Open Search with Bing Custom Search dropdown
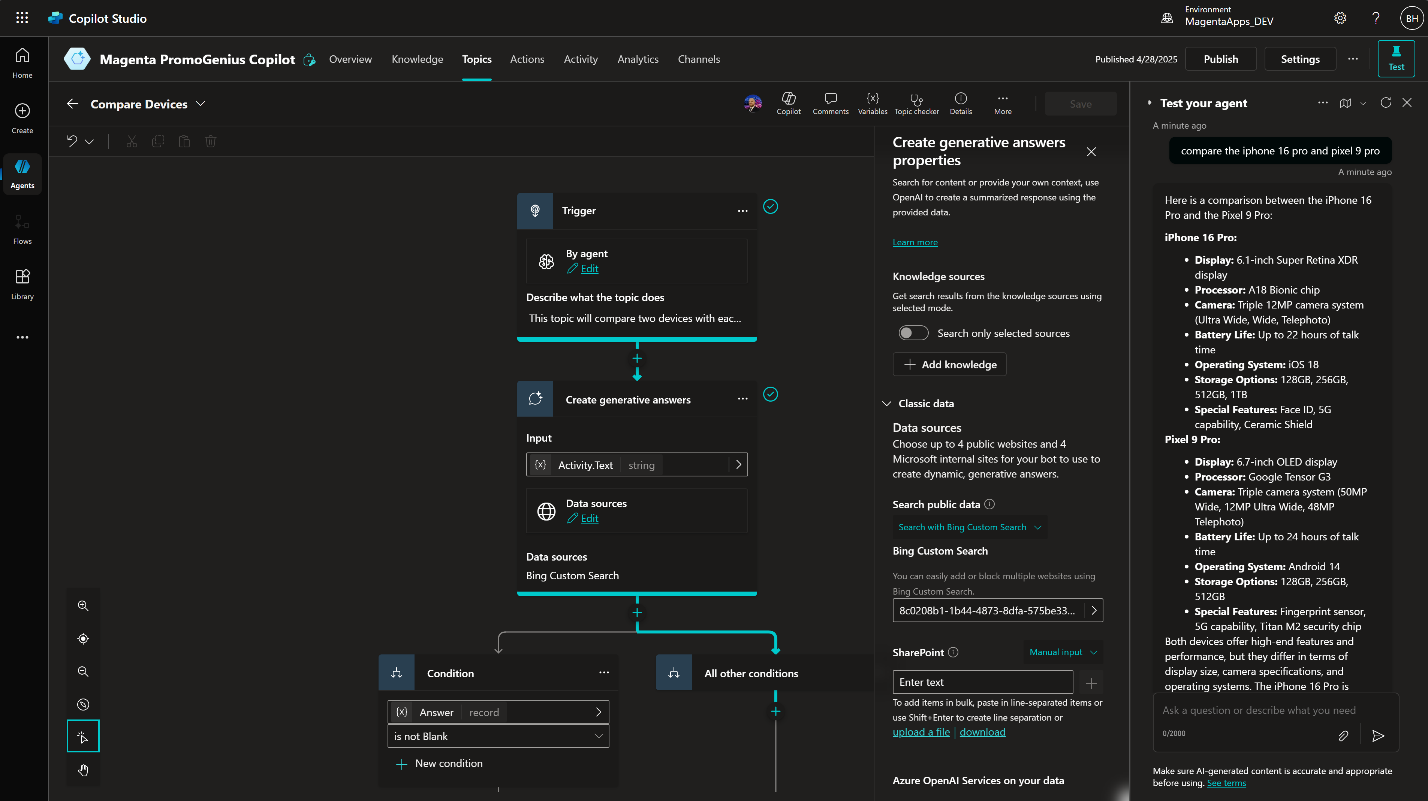Image resolution: width=1428 pixels, height=801 pixels. (970, 527)
